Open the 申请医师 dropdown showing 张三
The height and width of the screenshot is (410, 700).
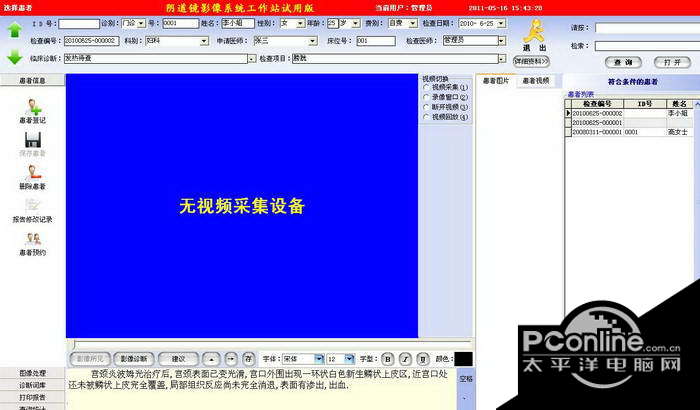[312, 41]
